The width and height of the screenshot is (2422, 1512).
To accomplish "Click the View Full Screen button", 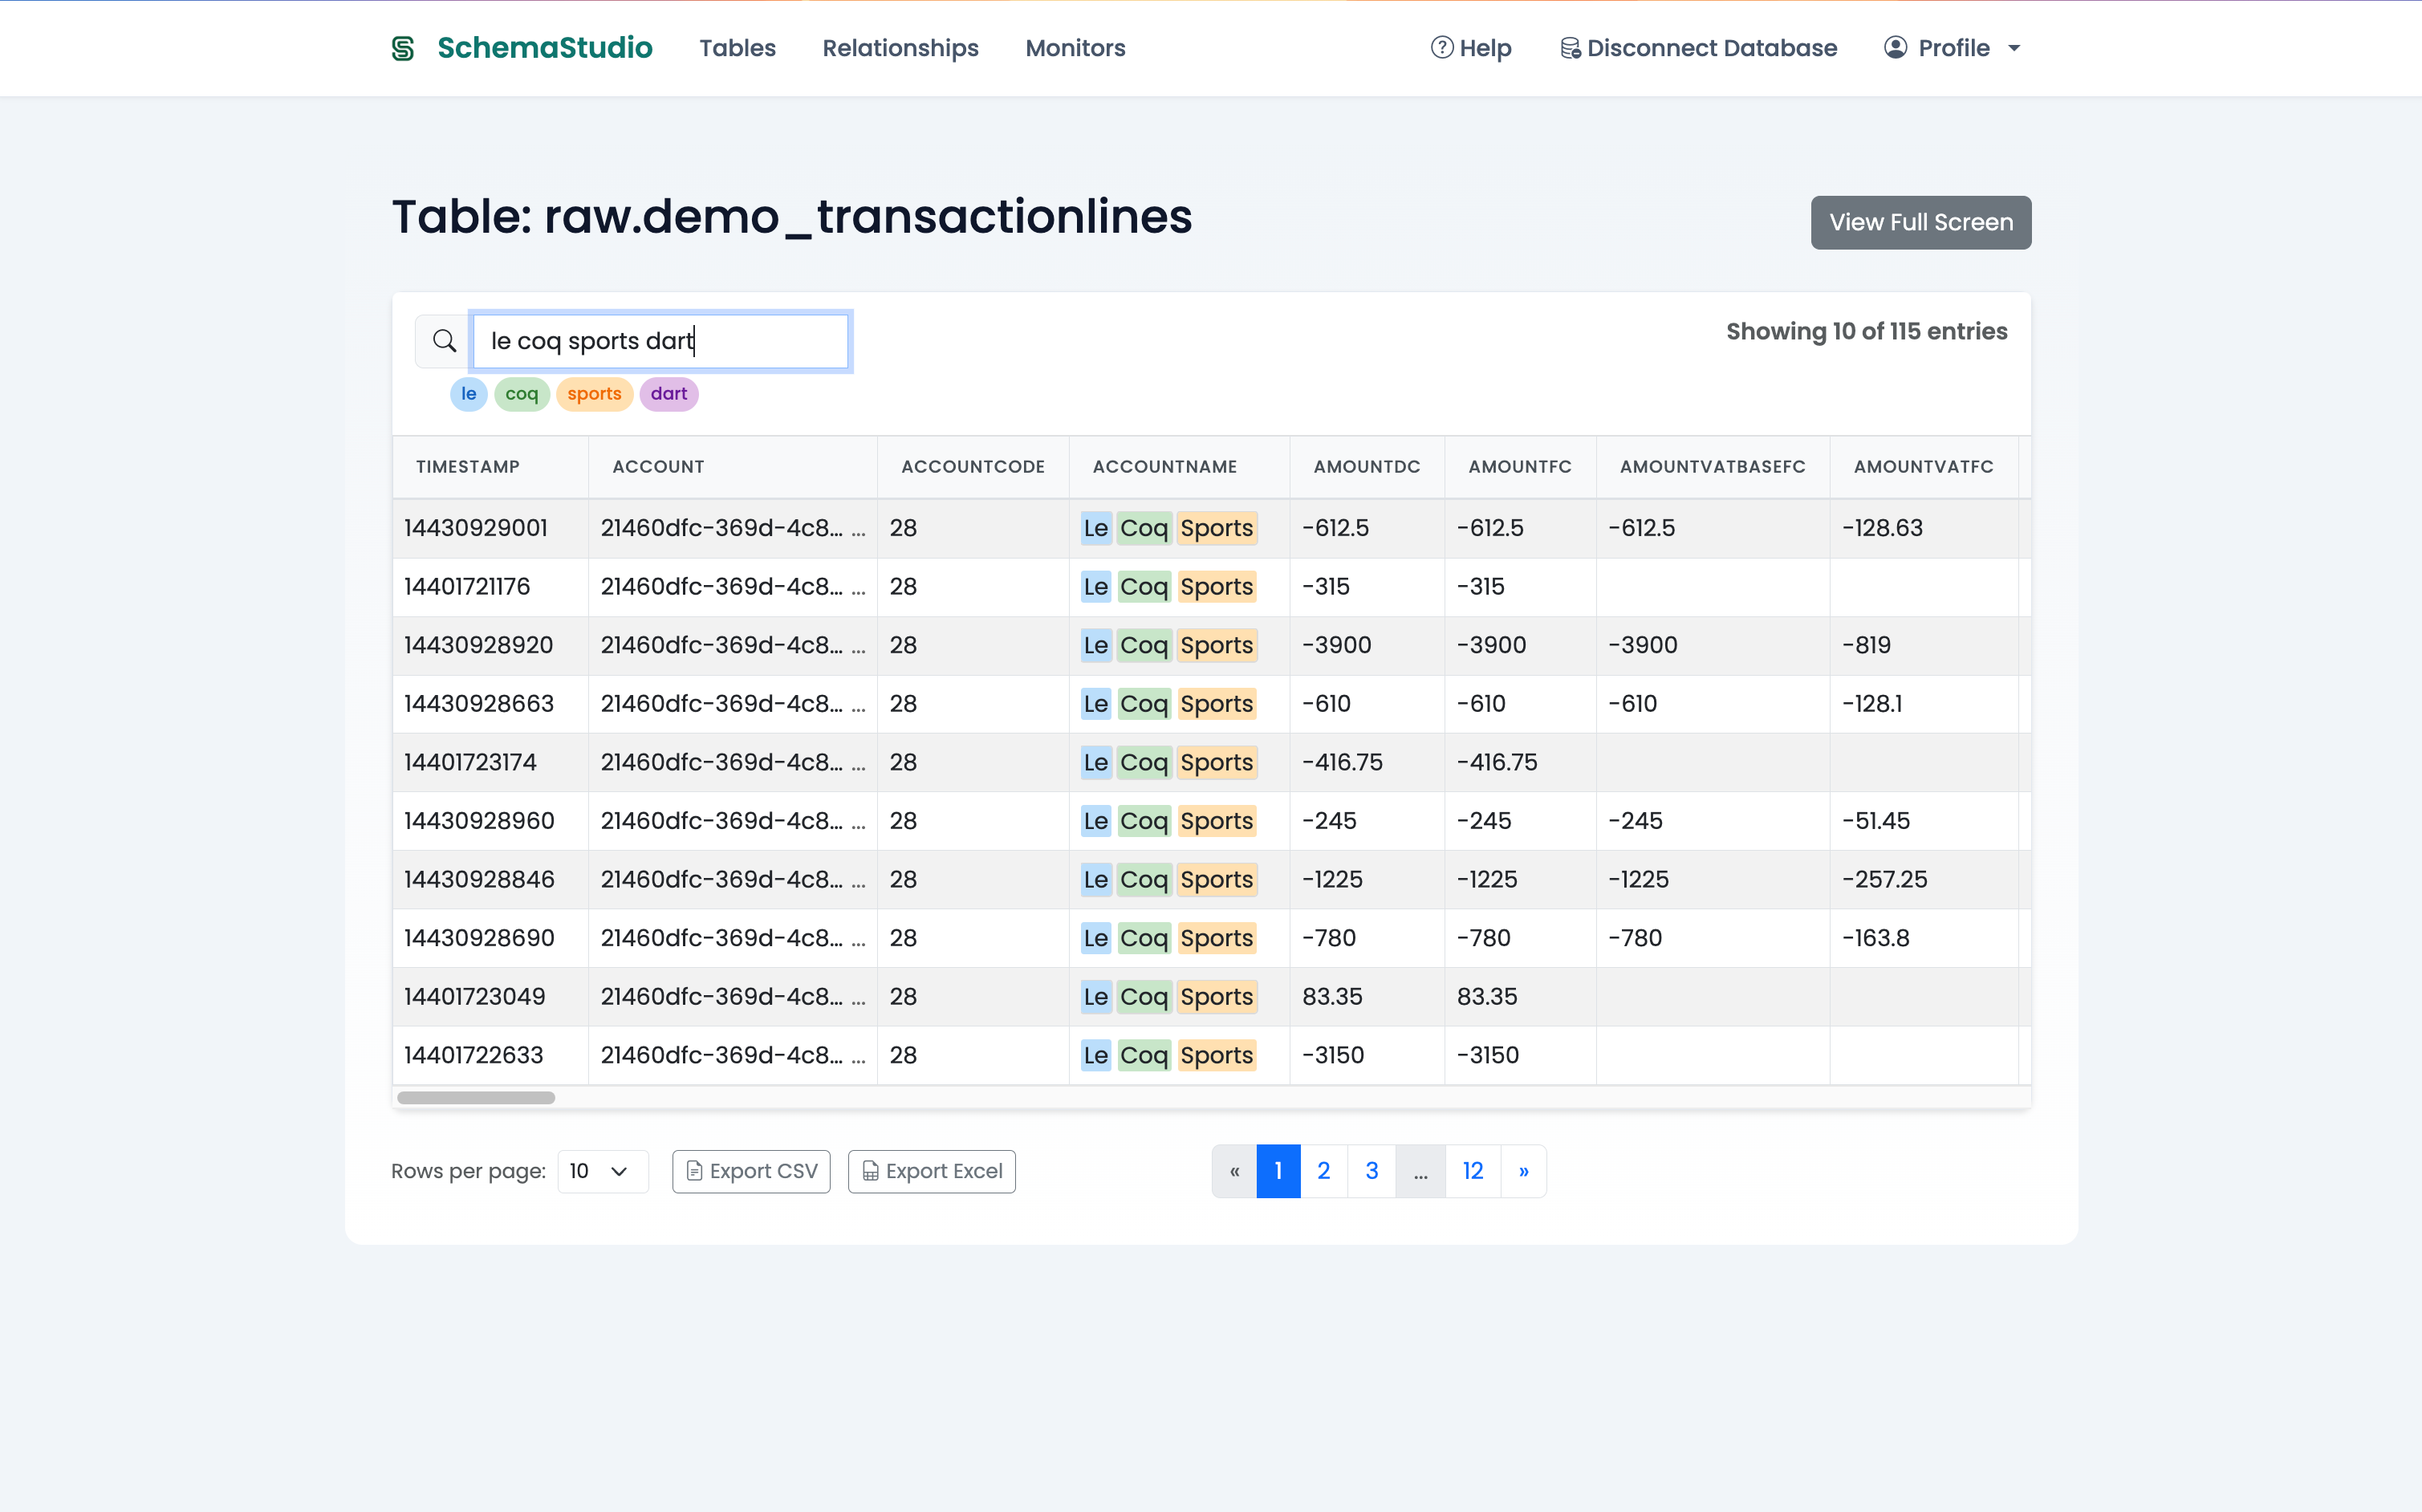I will click(x=1920, y=222).
